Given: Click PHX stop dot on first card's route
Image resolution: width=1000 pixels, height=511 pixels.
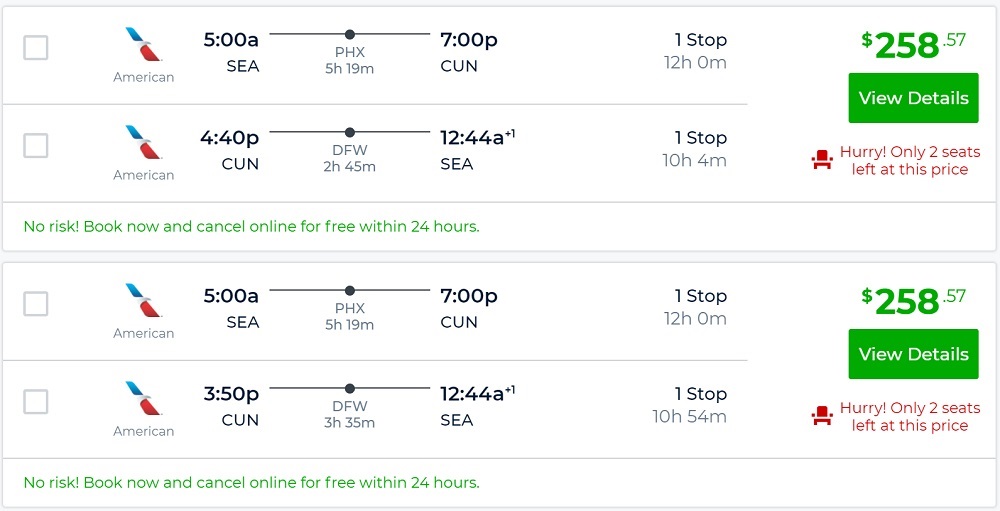Looking at the screenshot, I should click(x=350, y=34).
